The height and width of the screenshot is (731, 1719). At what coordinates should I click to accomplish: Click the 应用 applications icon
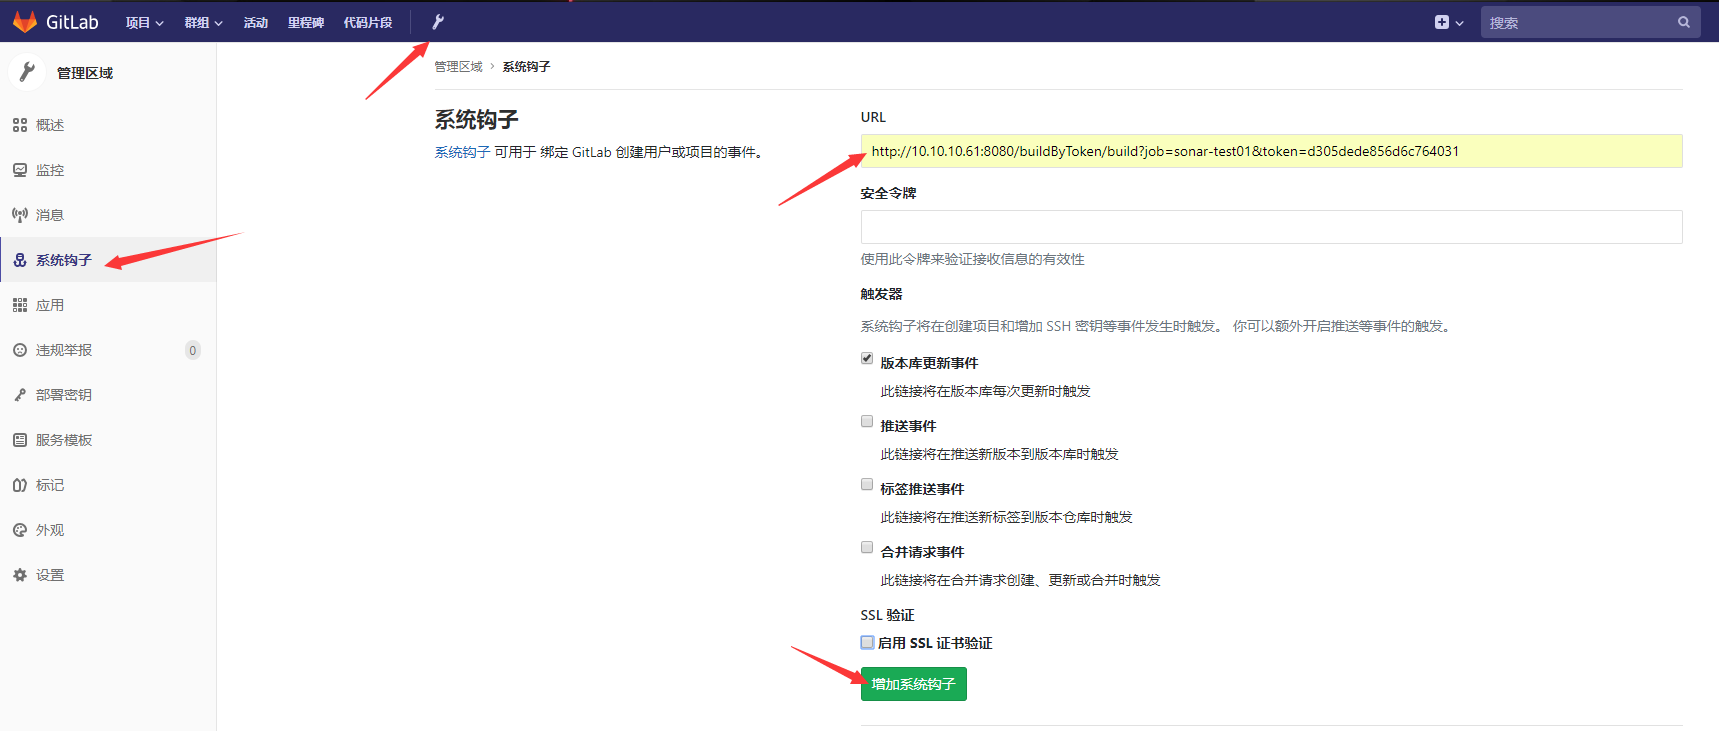pos(20,305)
